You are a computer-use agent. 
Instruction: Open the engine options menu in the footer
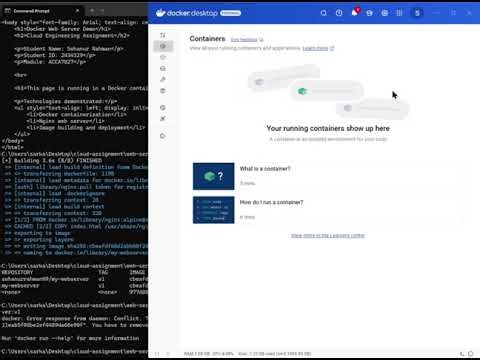pyautogui.click(x=168, y=354)
